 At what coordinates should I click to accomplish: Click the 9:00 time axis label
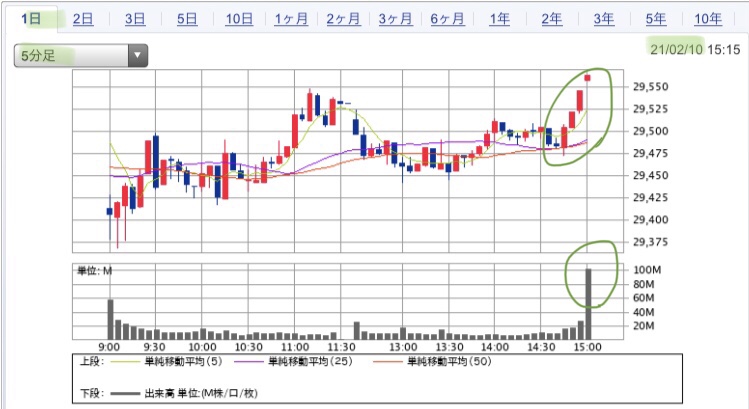click(x=109, y=347)
